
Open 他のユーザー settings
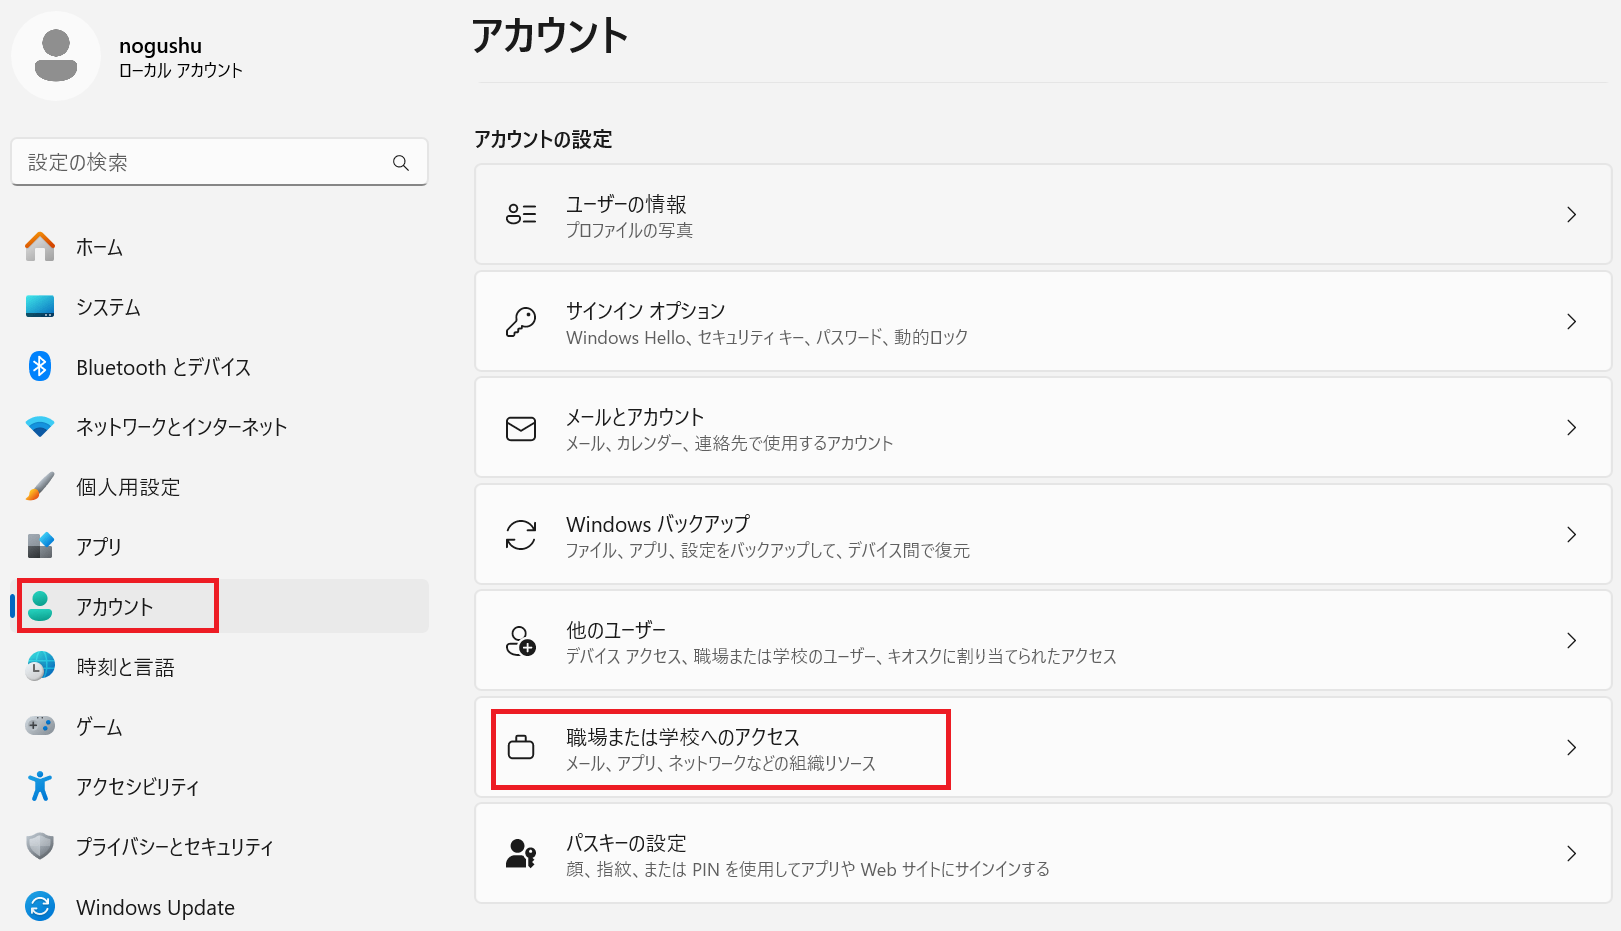pos(1043,641)
